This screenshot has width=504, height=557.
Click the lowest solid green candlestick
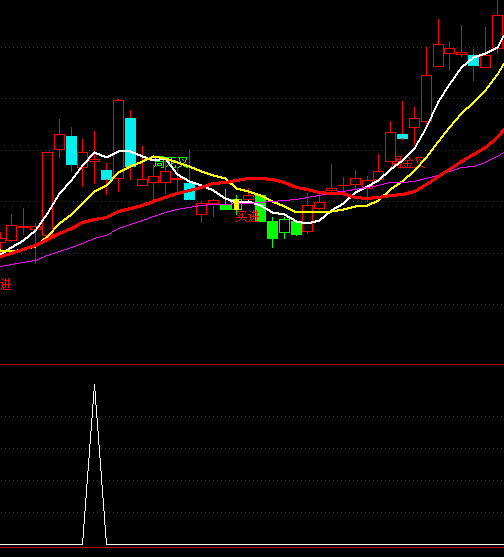coord(272,230)
